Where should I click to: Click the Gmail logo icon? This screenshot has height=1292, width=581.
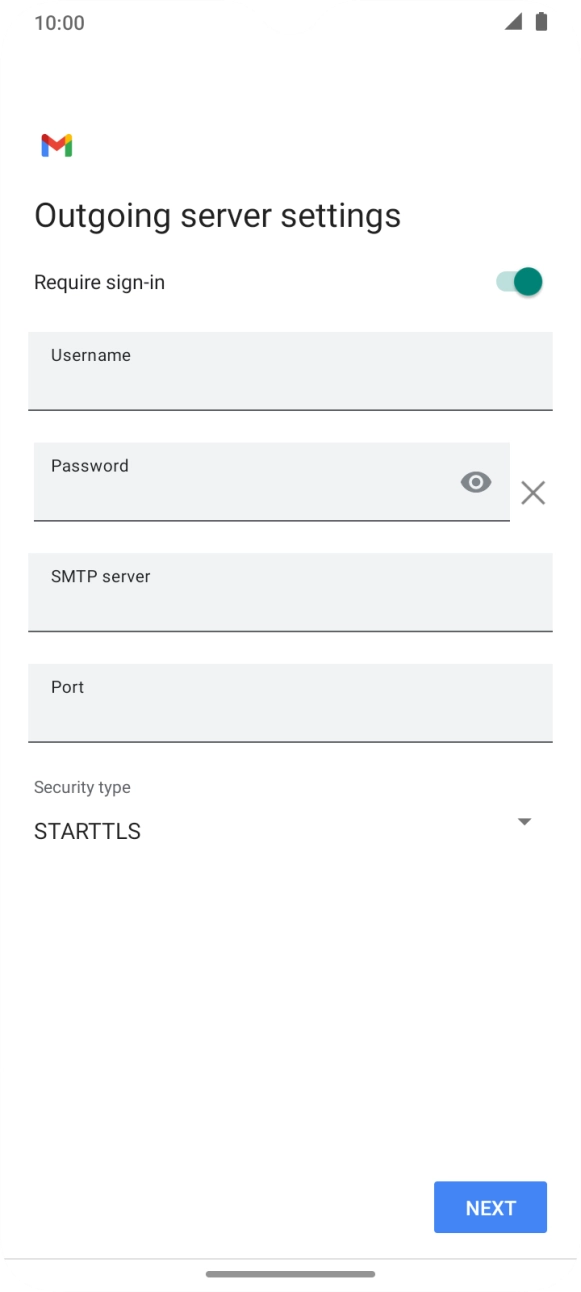57,145
